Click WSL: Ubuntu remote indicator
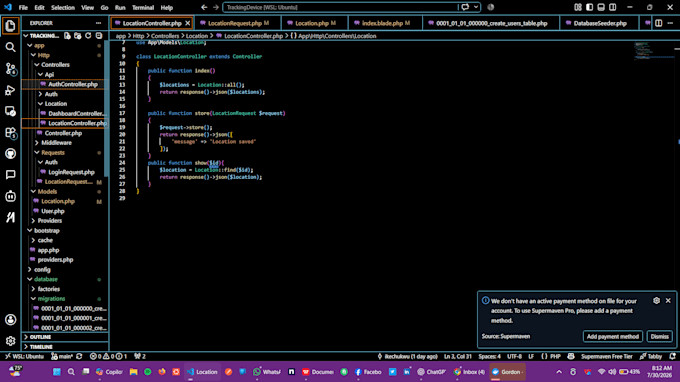 [25, 356]
